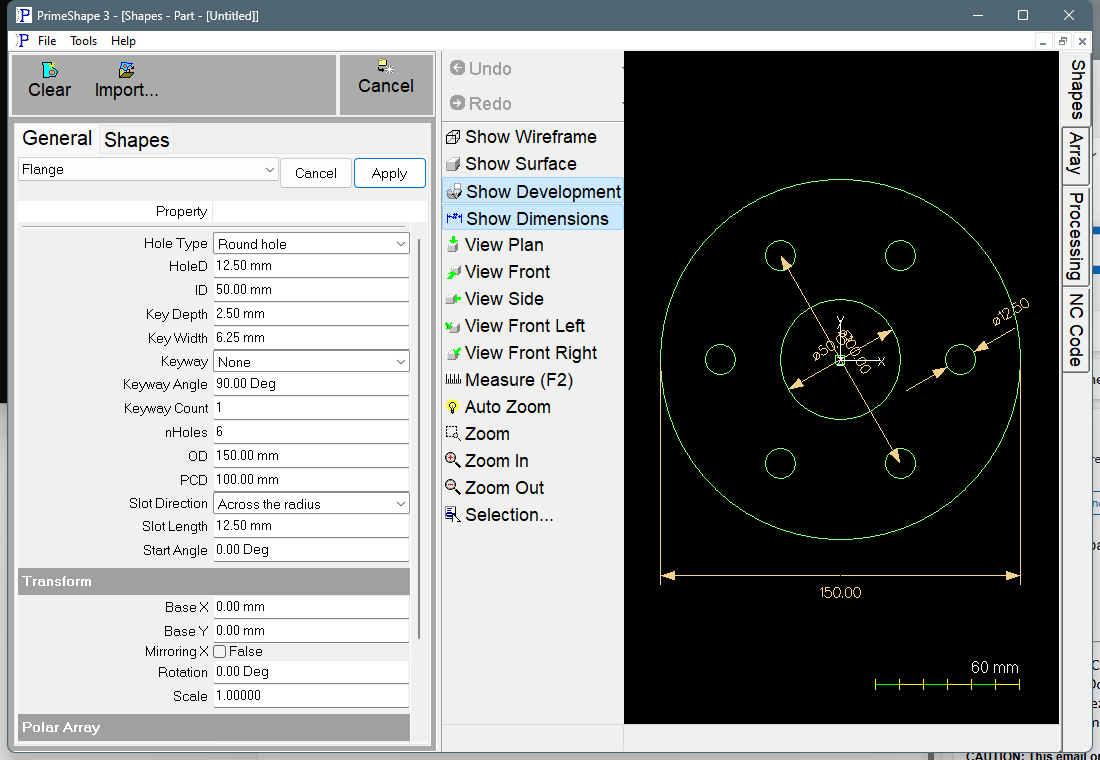Open the Keyway dropdown showing None
This screenshot has height=760, width=1100.
[x=311, y=361]
